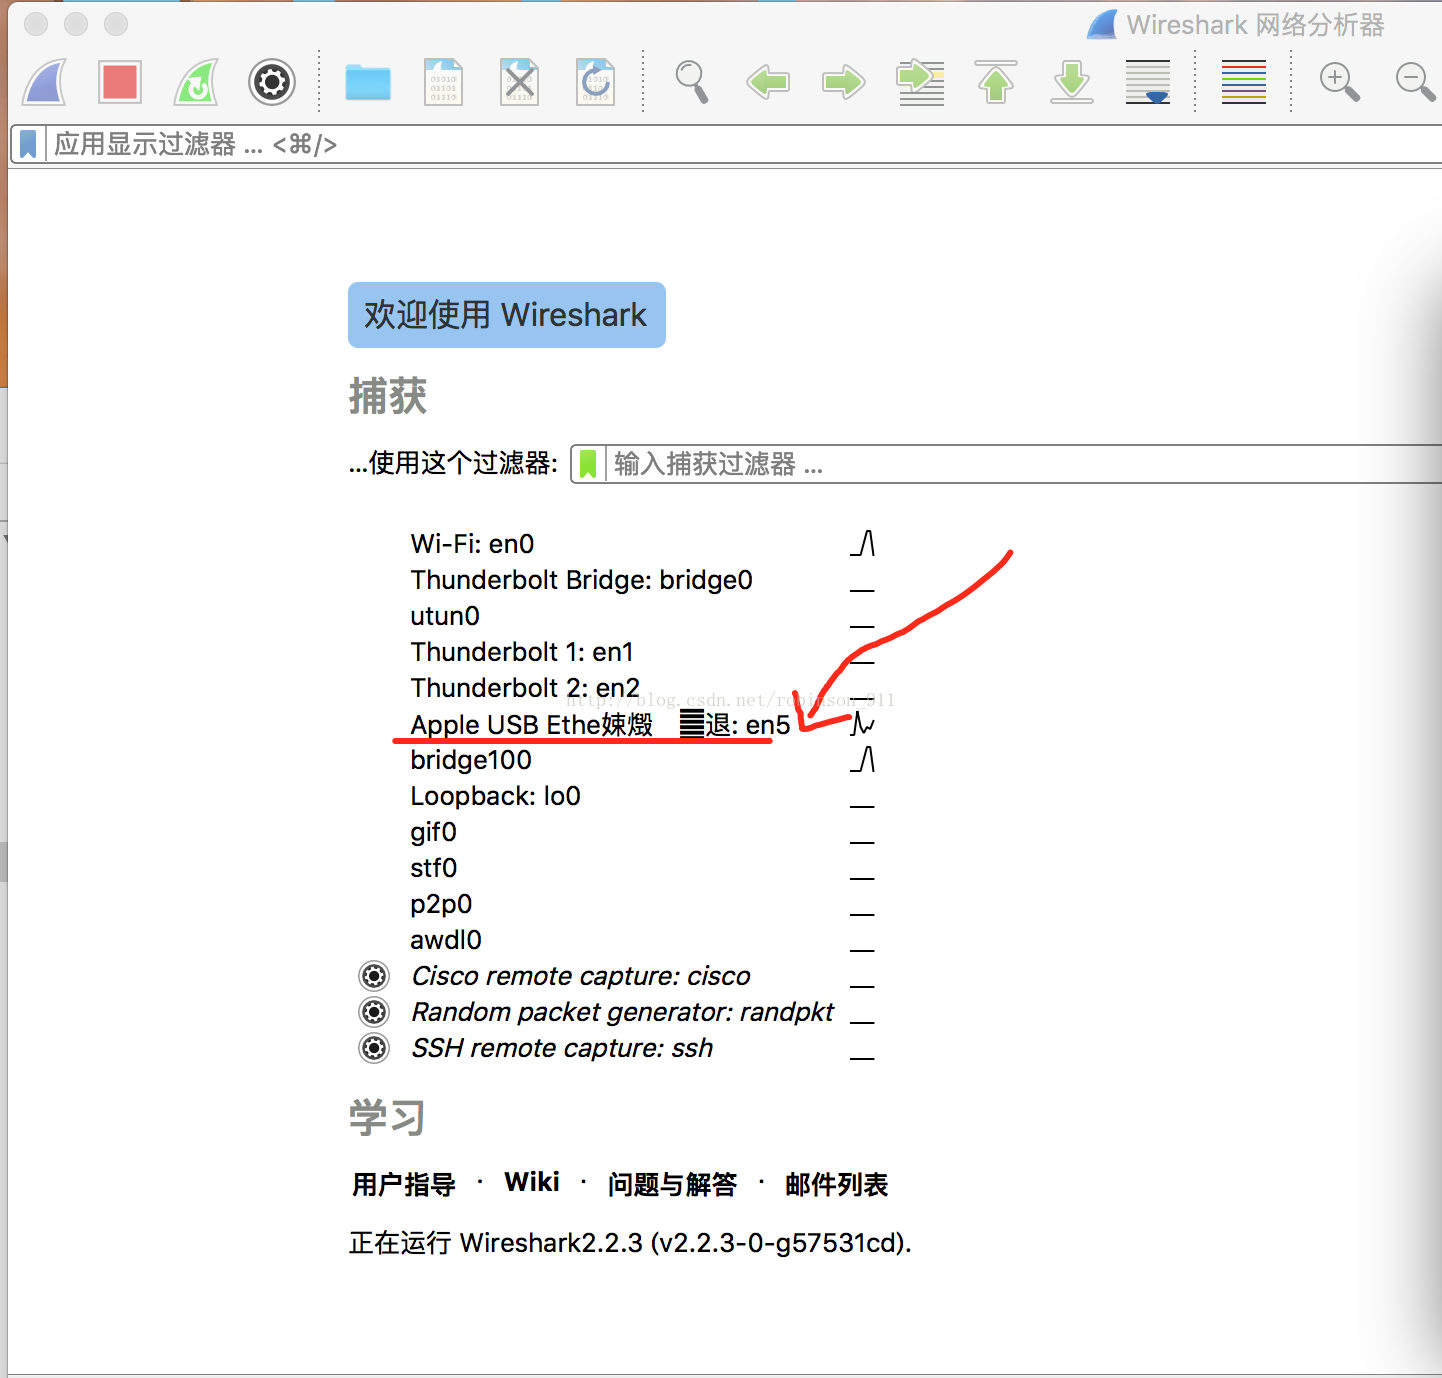Select the awdl0 interface

coord(446,940)
